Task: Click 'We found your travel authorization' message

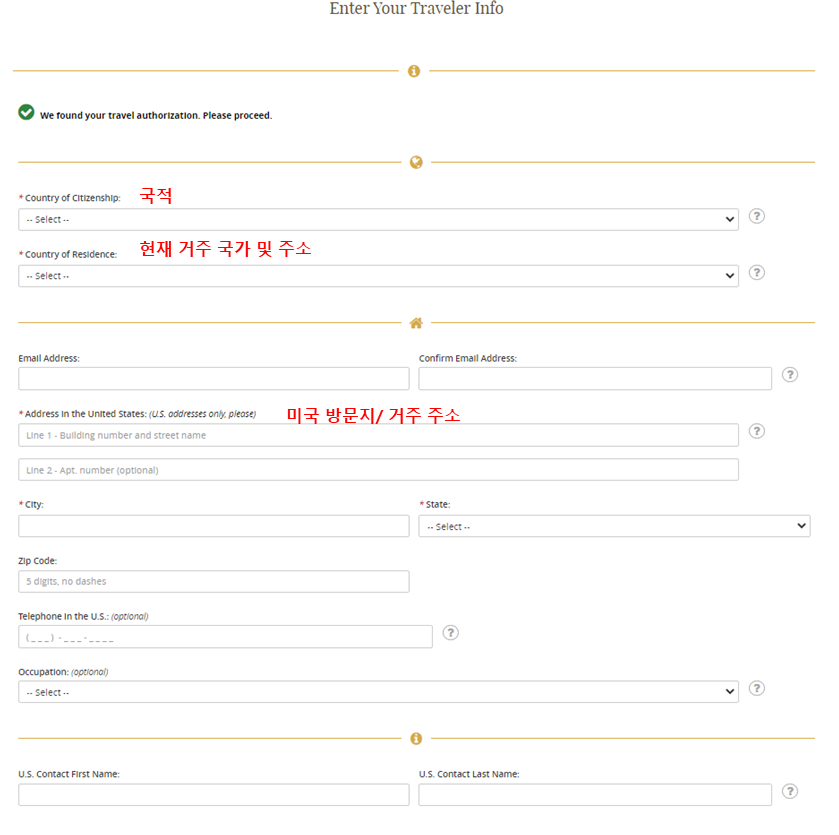Action: [x=156, y=116]
